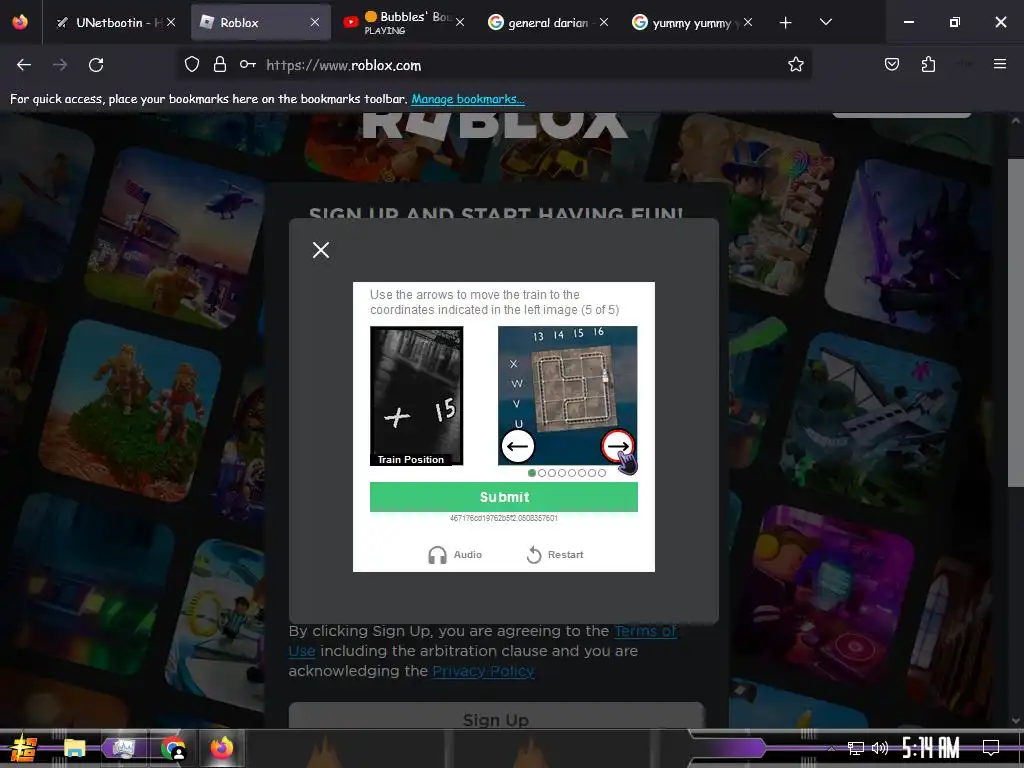Image resolution: width=1024 pixels, height=768 pixels.
Task: Click the left arrow in the train puzzle
Action: click(518, 447)
